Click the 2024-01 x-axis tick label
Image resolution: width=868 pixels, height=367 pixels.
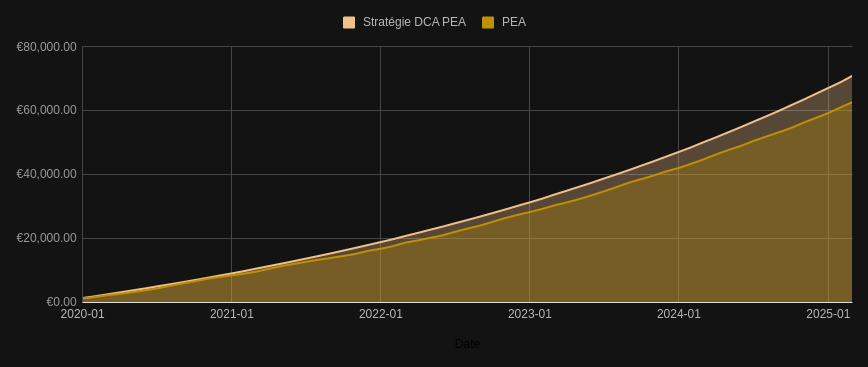(679, 314)
